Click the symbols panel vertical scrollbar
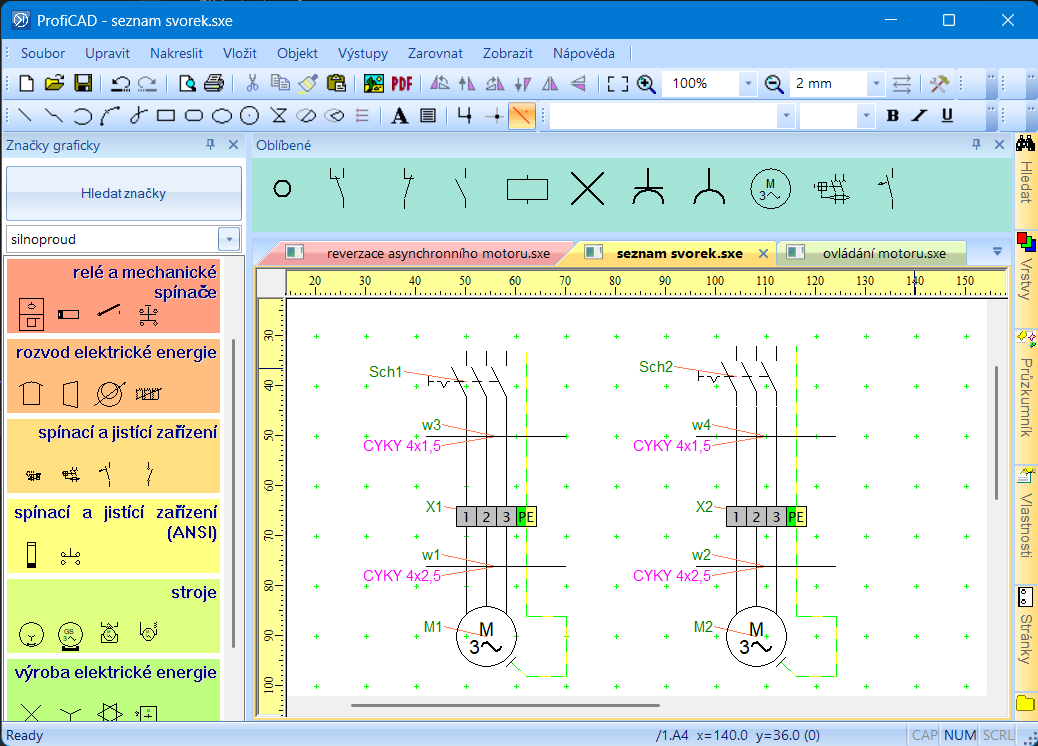The image size is (1038, 746). [x=234, y=493]
